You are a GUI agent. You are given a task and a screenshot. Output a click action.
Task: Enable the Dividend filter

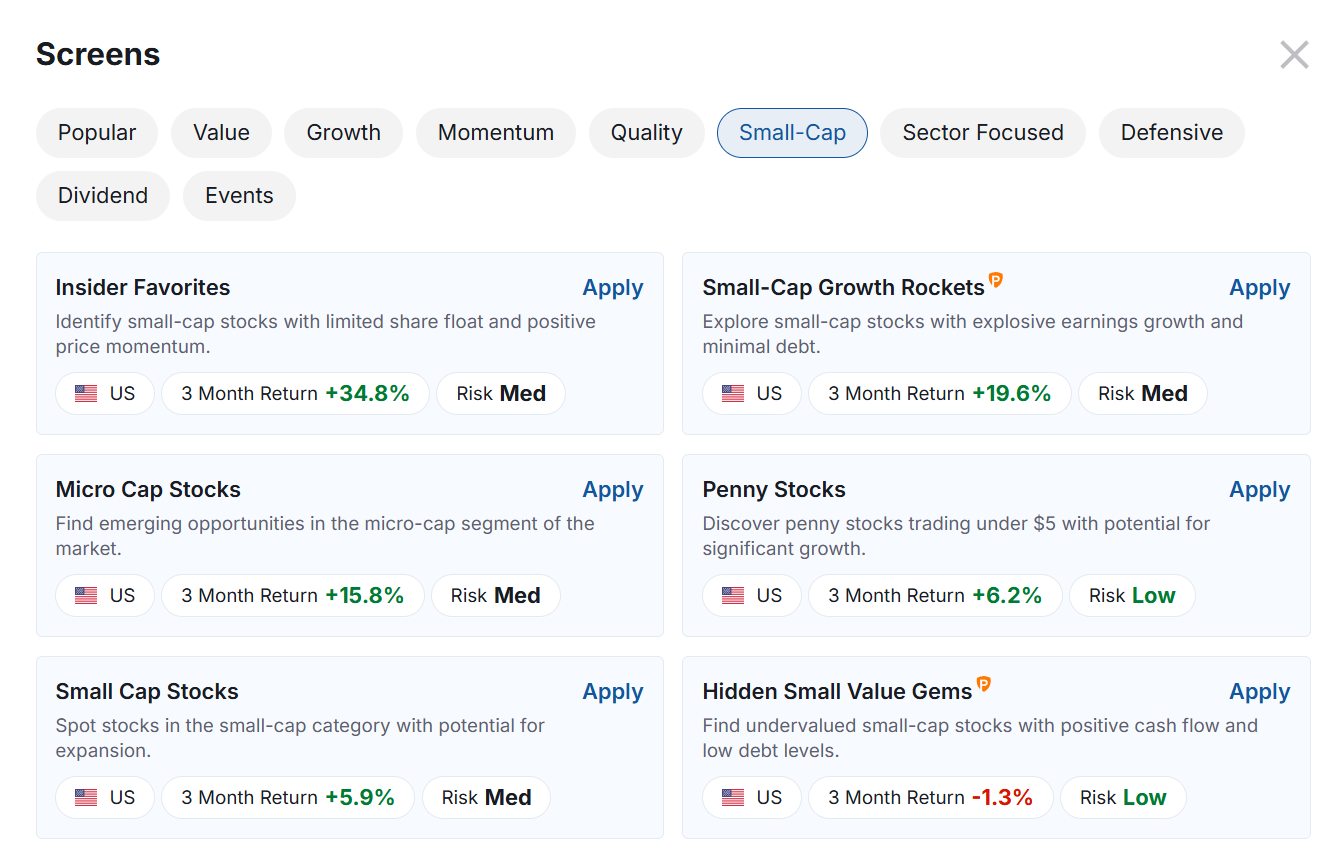coord(102,195)
